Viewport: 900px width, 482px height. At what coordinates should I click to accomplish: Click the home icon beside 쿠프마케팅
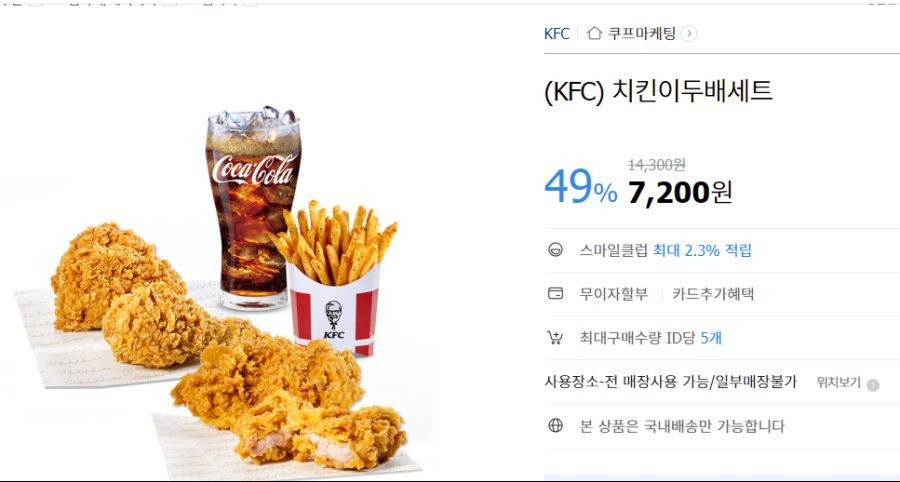595,33
